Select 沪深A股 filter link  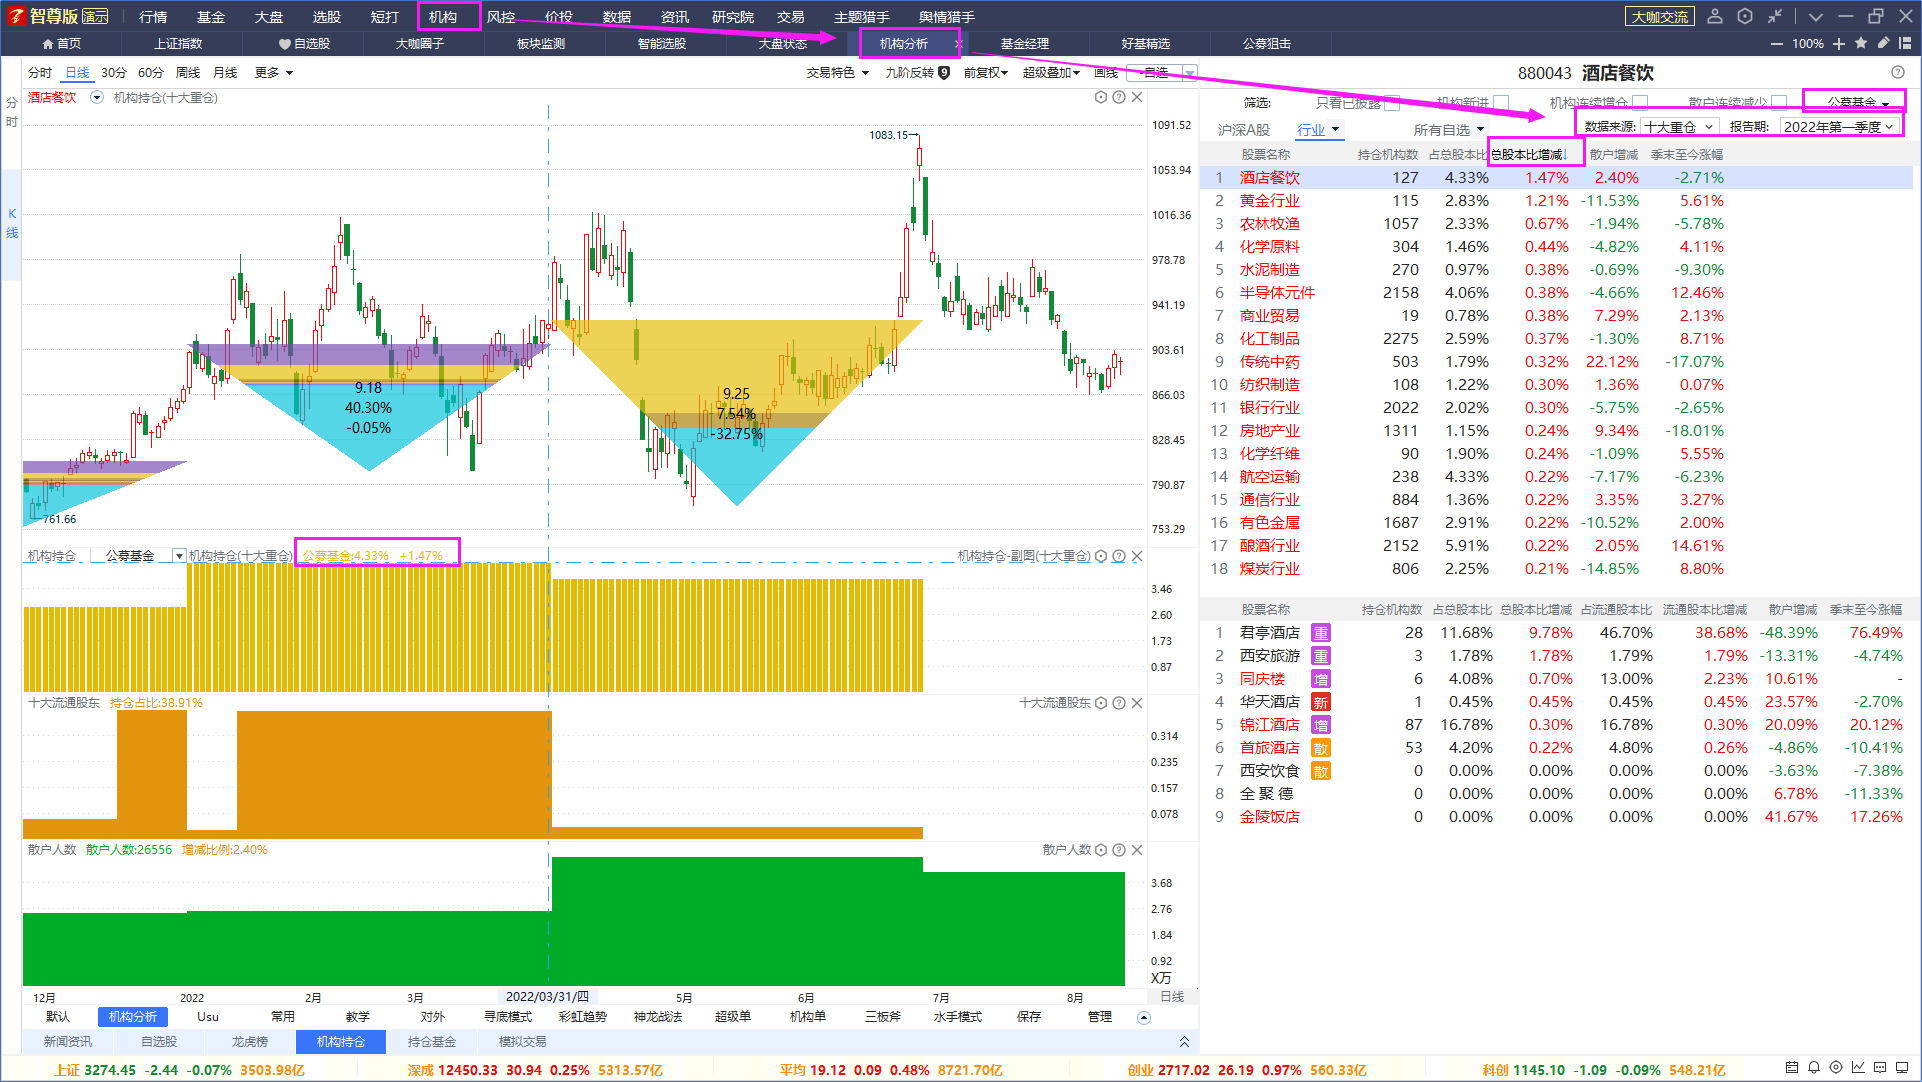[1243, 130]
